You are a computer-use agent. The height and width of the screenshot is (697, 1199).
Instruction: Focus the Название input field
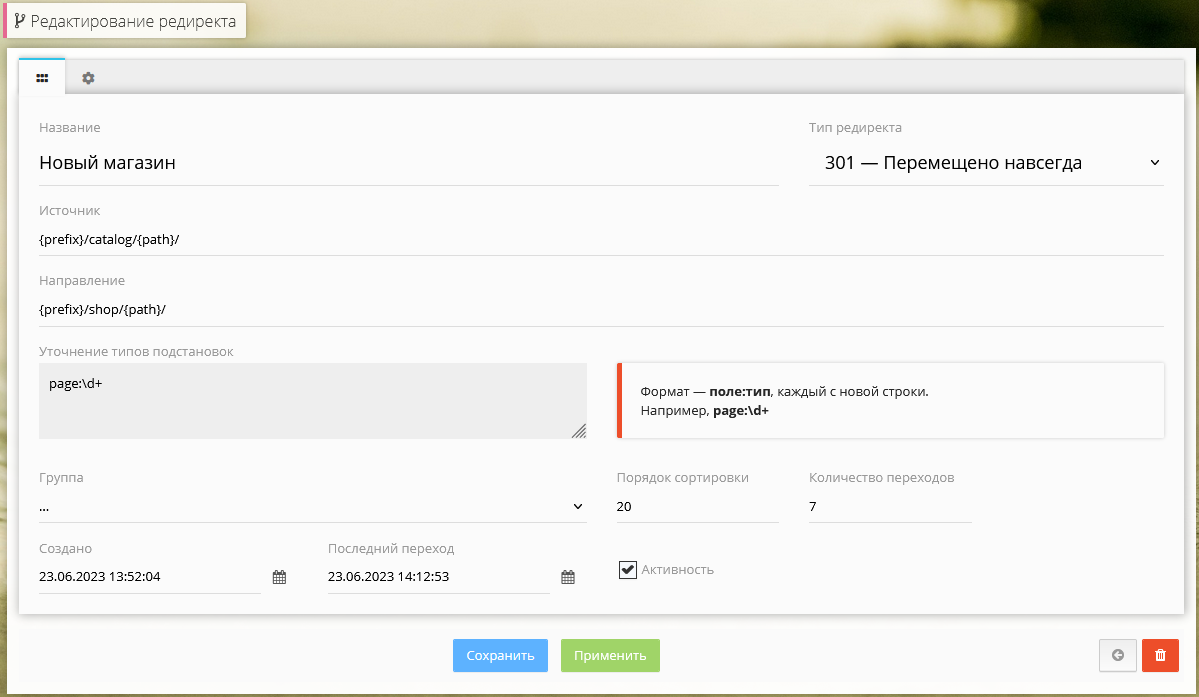[408, 163]
